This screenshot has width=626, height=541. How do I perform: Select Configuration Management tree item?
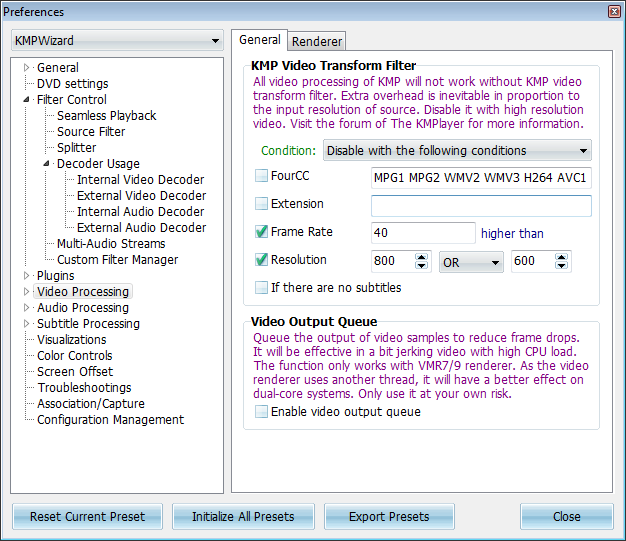click(x=111, y=419)
